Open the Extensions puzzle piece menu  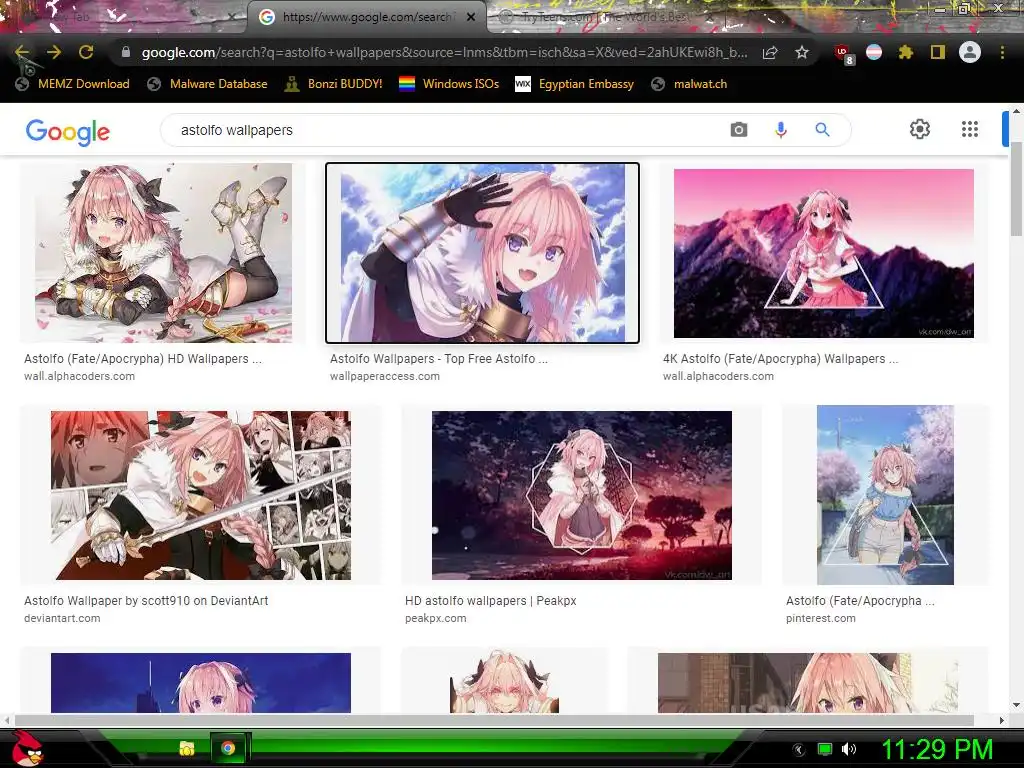coord(905,52)
